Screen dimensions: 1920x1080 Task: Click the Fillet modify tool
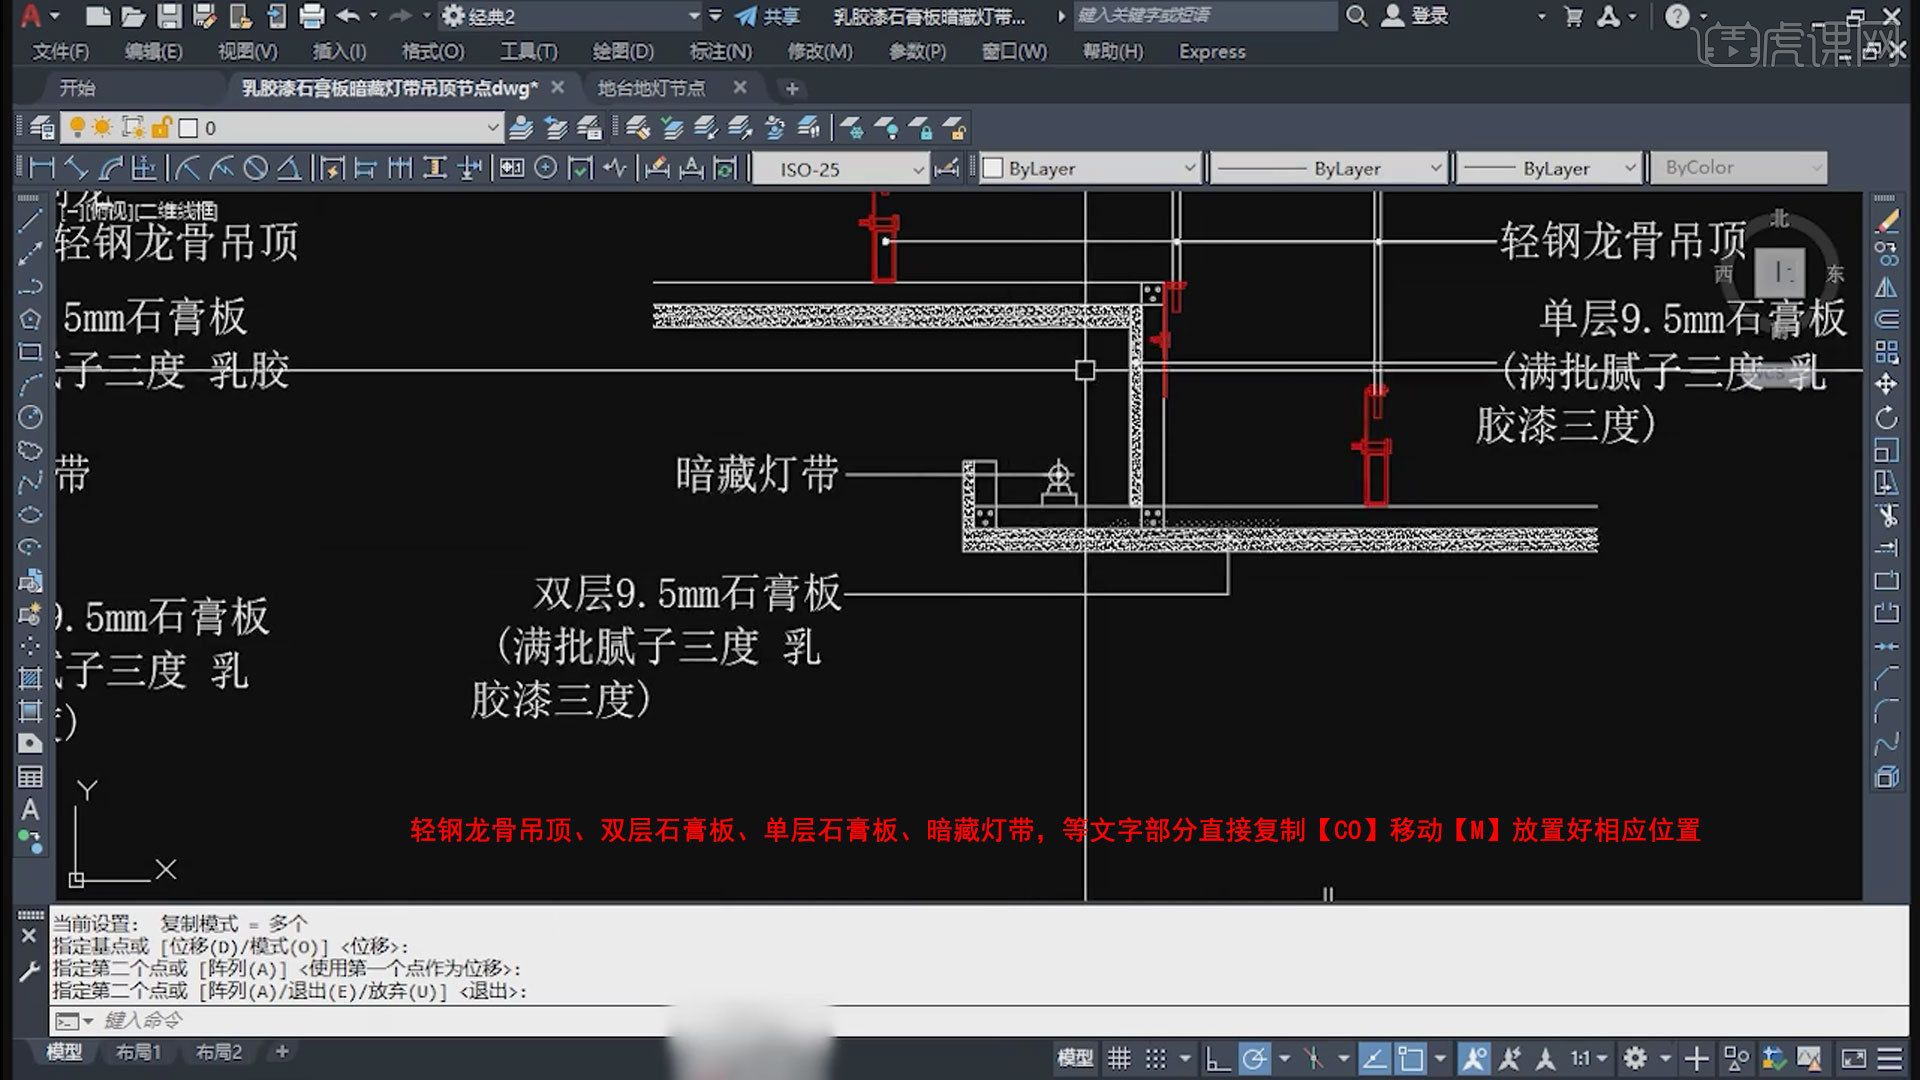pos(1887,711)
